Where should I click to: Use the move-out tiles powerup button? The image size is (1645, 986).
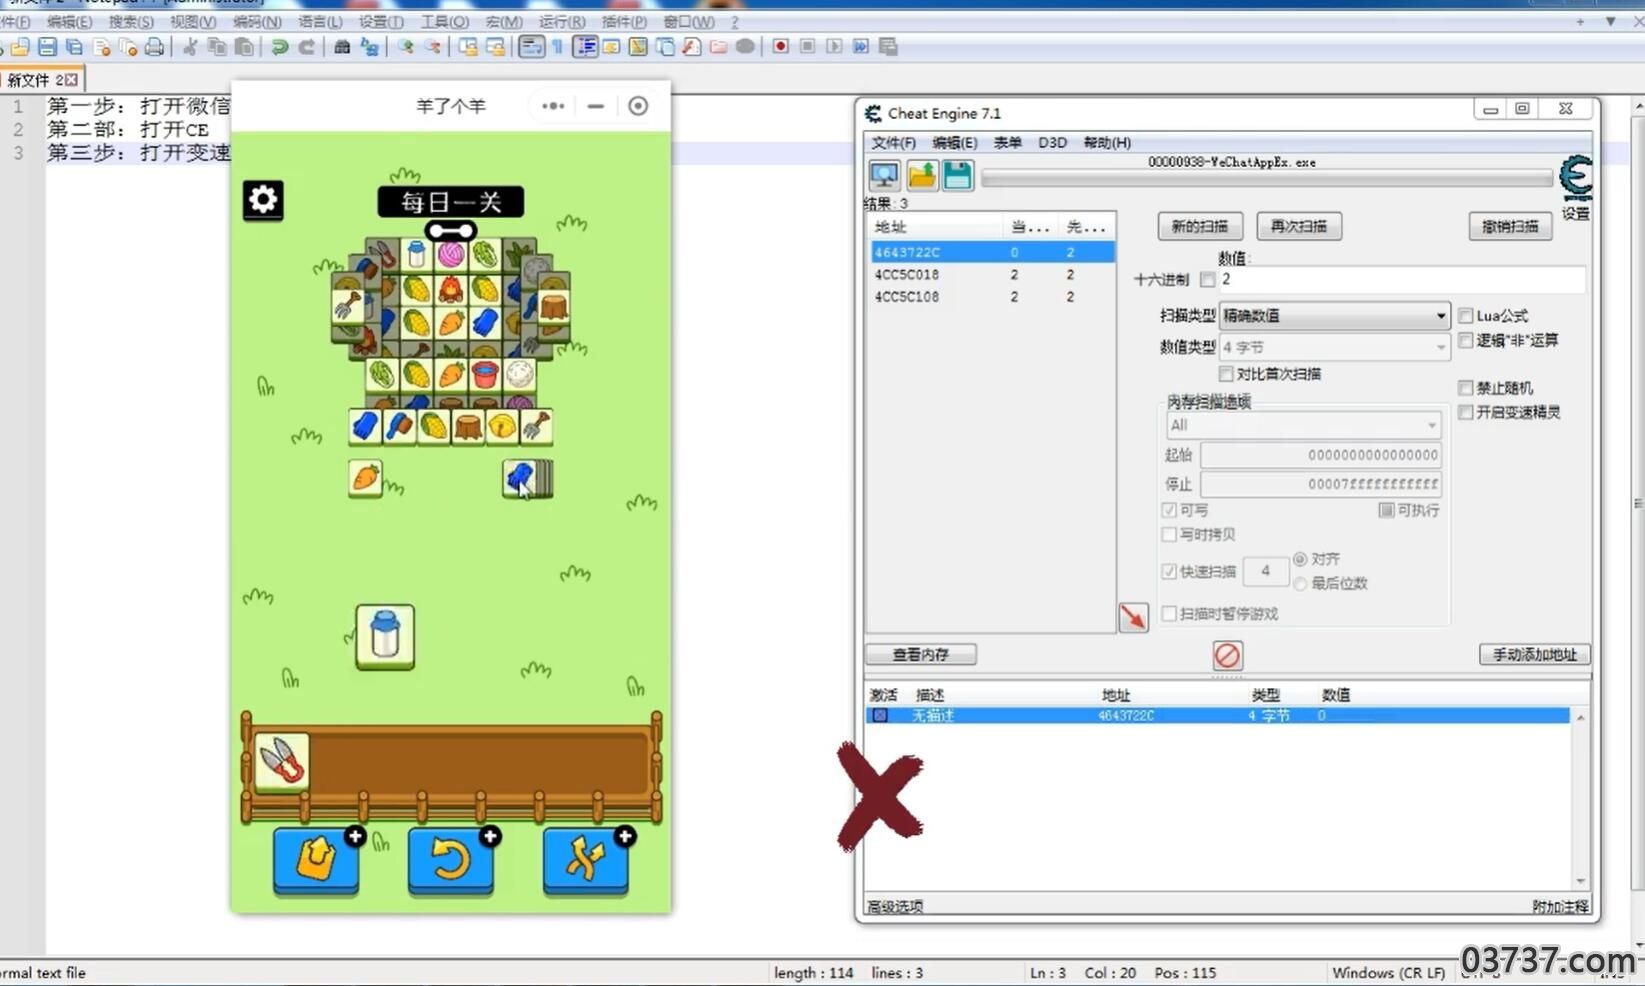click(x=316, y=859)
